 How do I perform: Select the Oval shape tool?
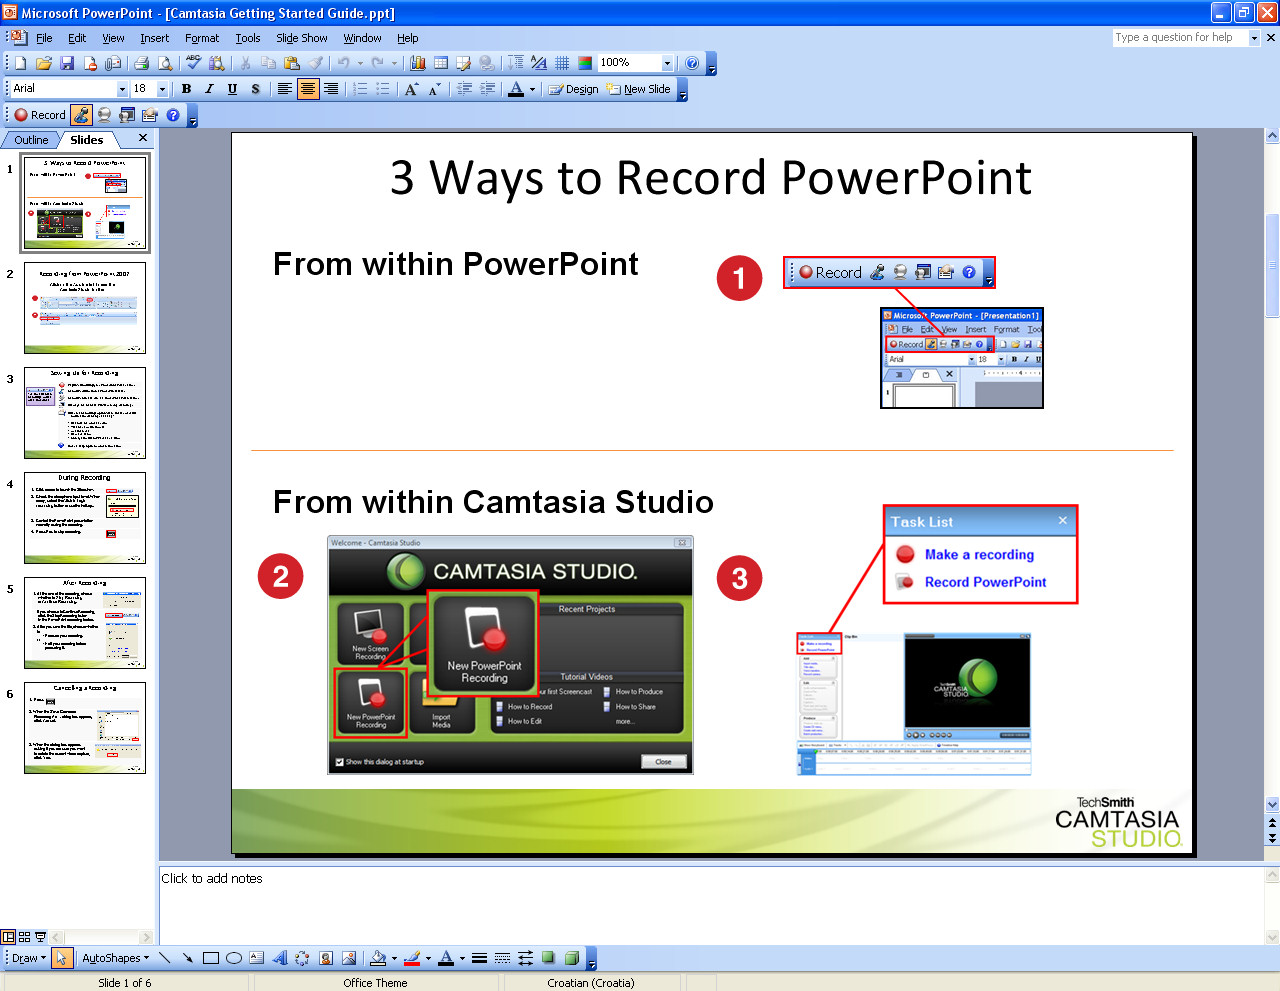(233, 958)
